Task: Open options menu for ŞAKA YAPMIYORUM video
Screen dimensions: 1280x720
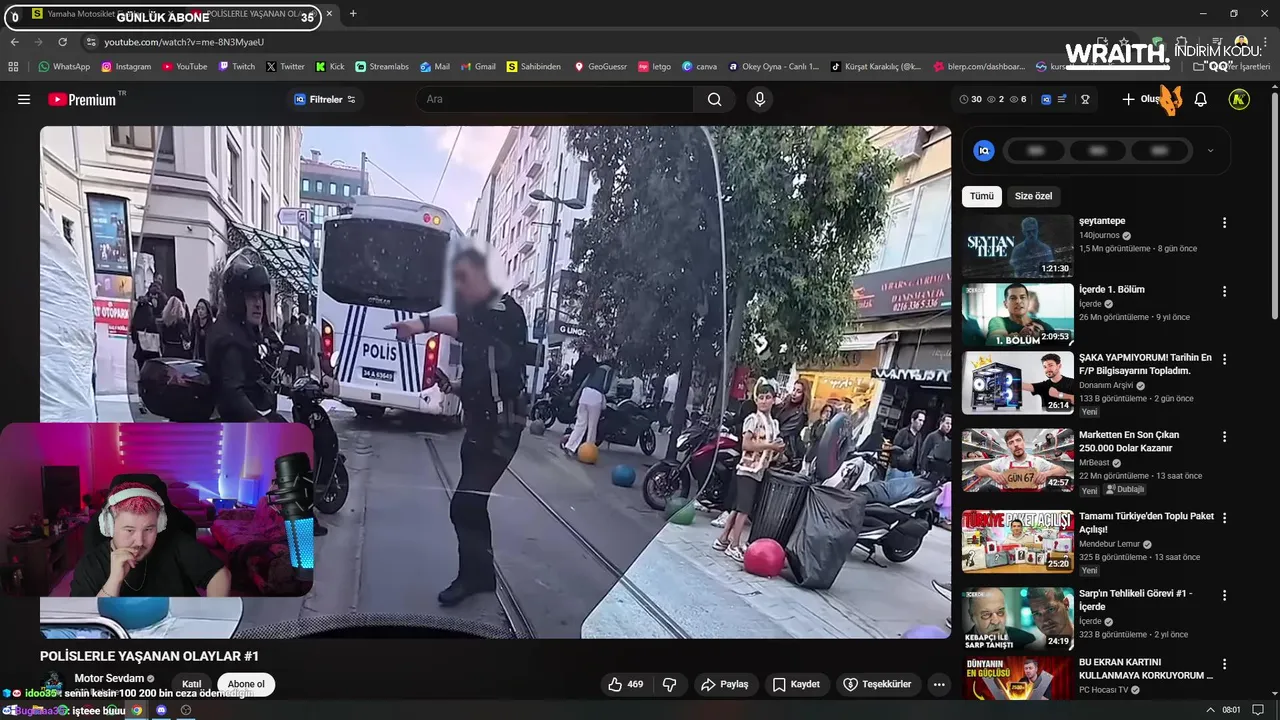Action: (1224, 359)
